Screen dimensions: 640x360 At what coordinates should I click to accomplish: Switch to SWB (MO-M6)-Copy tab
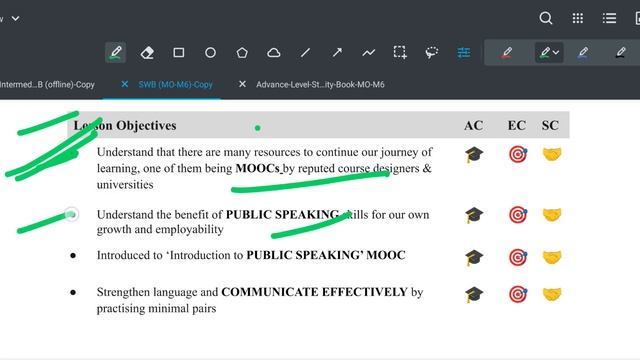[176, 84]
